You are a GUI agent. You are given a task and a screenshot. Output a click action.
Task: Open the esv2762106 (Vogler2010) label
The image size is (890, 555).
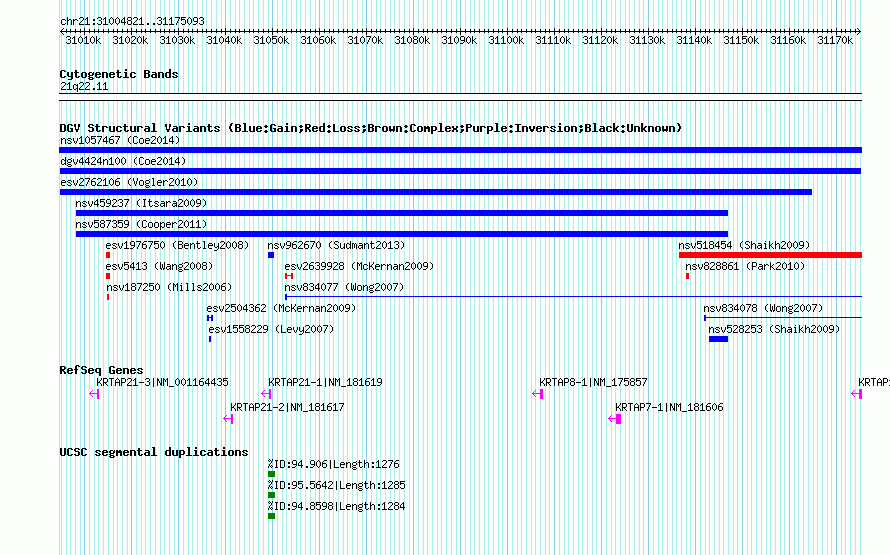[129, 182]
